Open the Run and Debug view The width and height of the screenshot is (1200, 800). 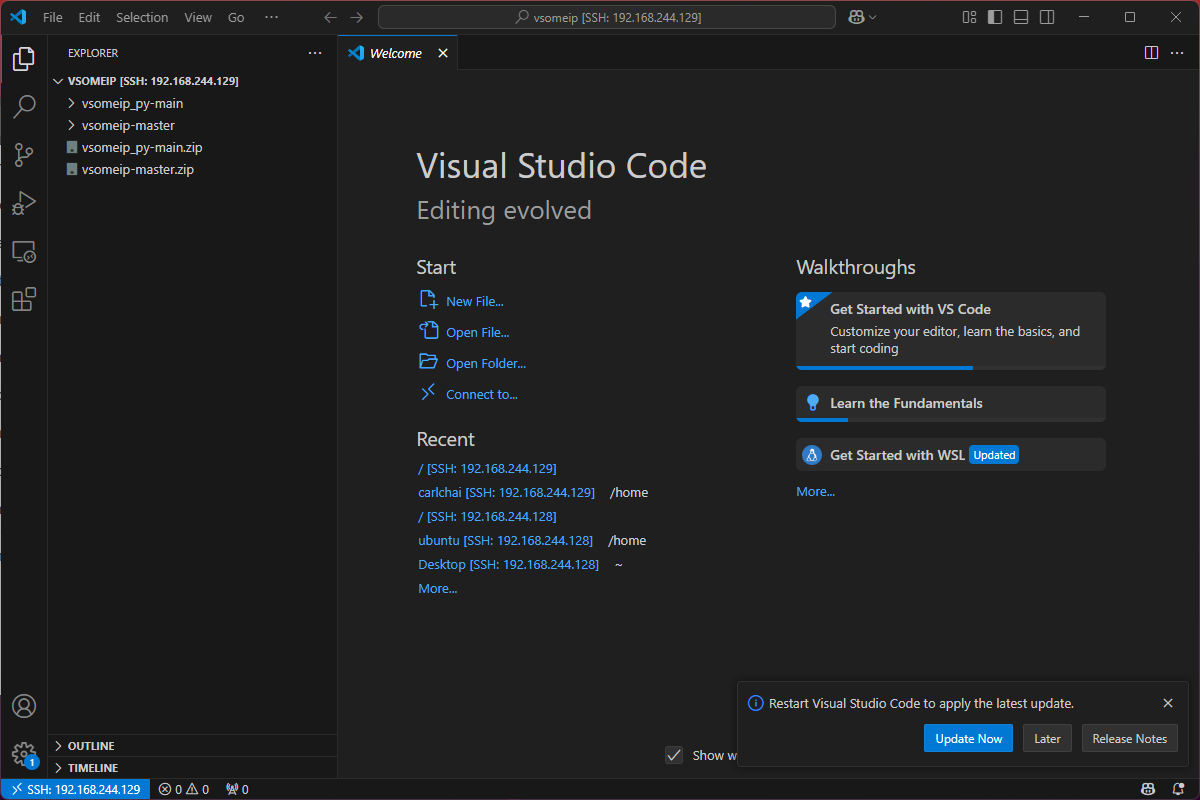click(x=24, y=203)
